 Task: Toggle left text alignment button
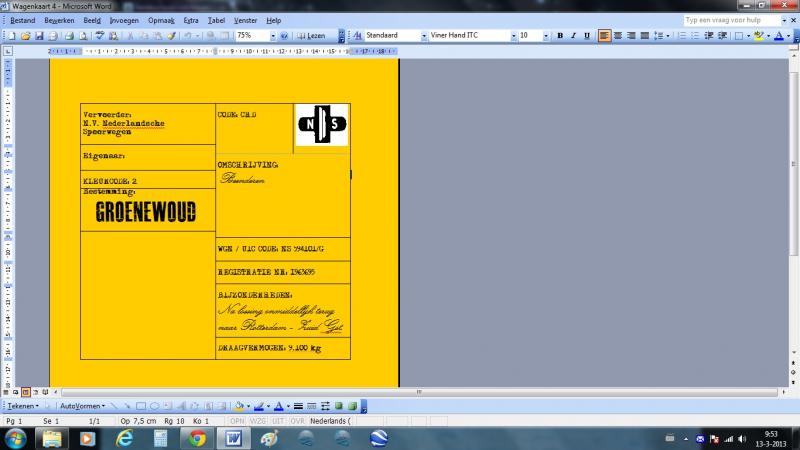[x=604, y=36]
